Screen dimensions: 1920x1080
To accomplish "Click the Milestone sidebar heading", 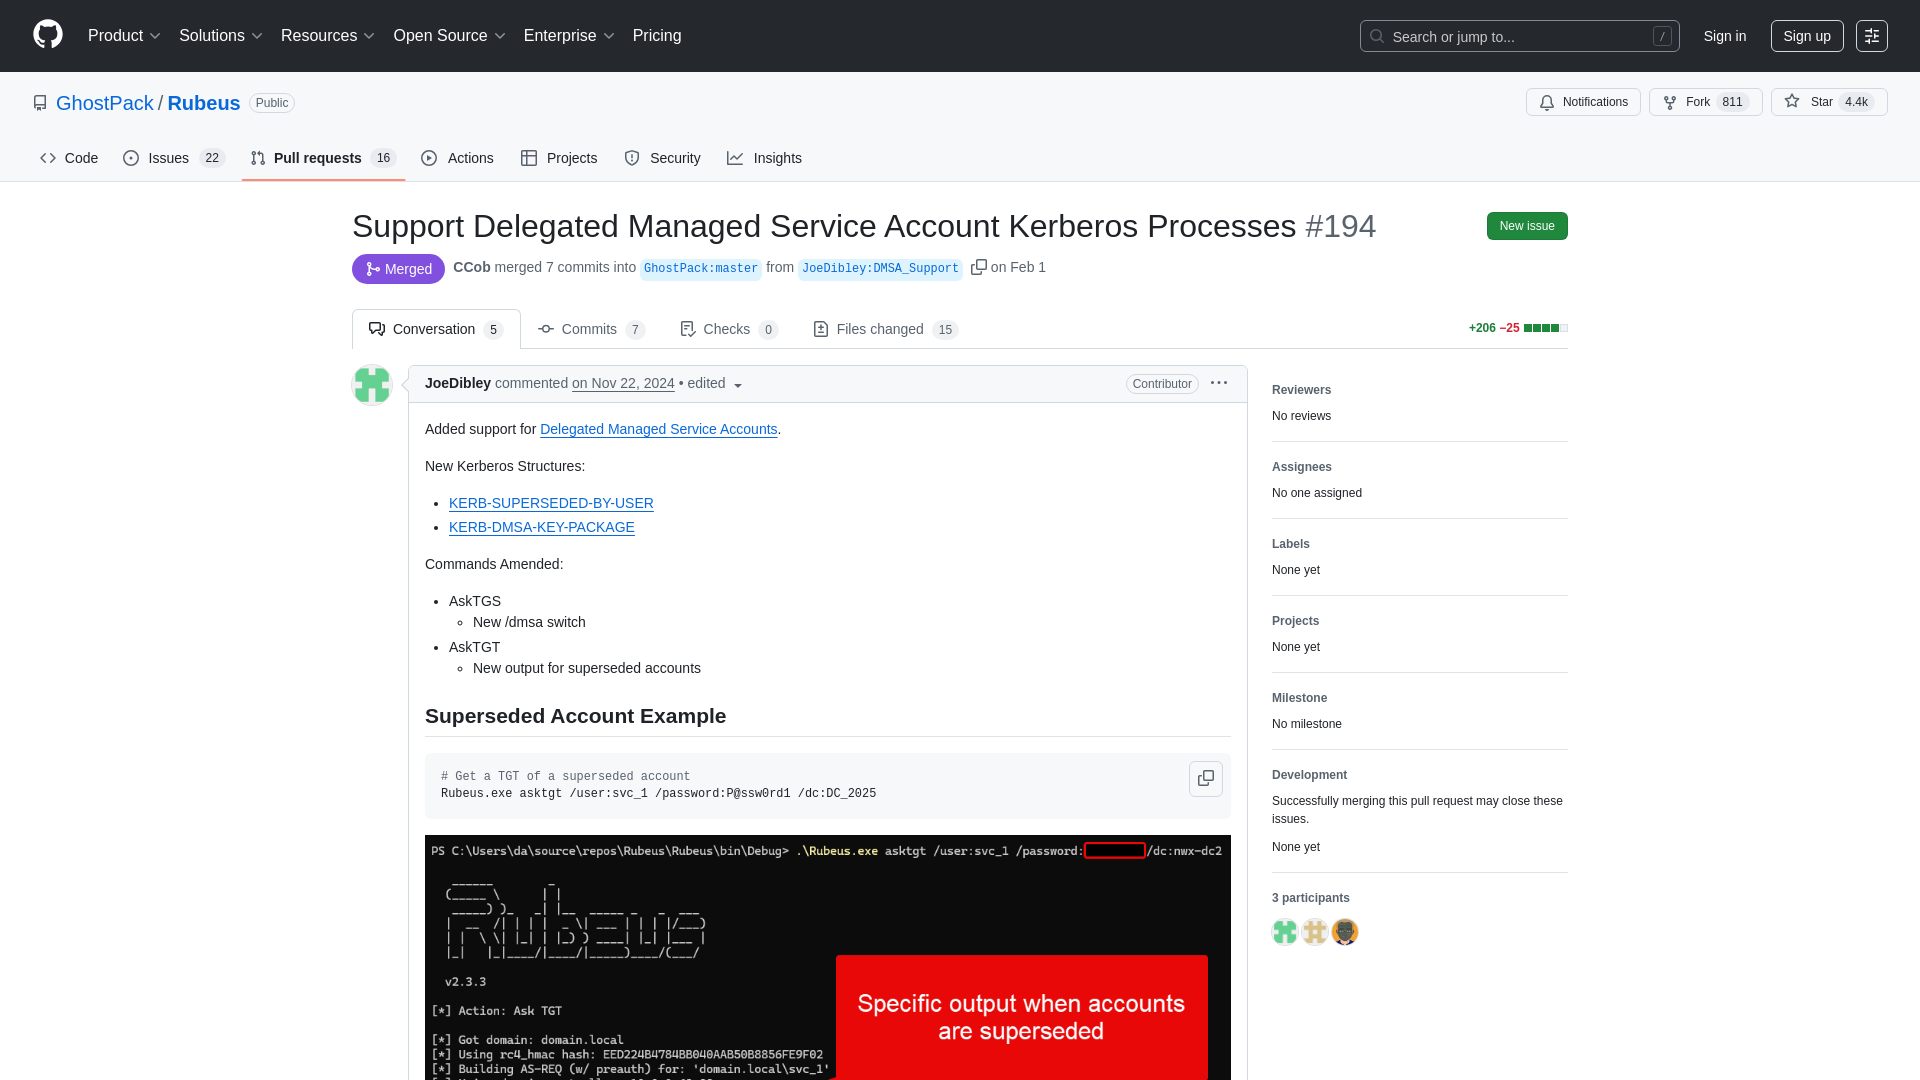I will click(1299, 698).
